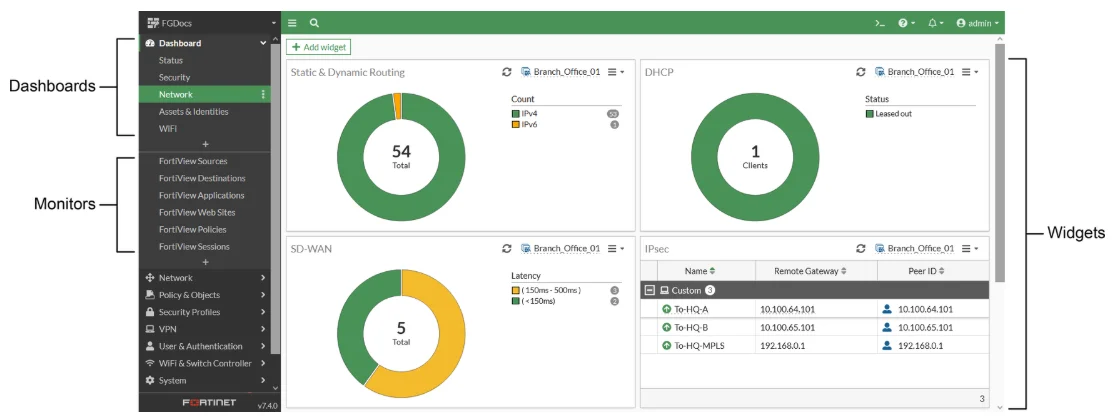The height and width of the screenshot is (416, 1112).
Task: Select Branch_Office_01 in the Routing widget
Action: (560, 72)
